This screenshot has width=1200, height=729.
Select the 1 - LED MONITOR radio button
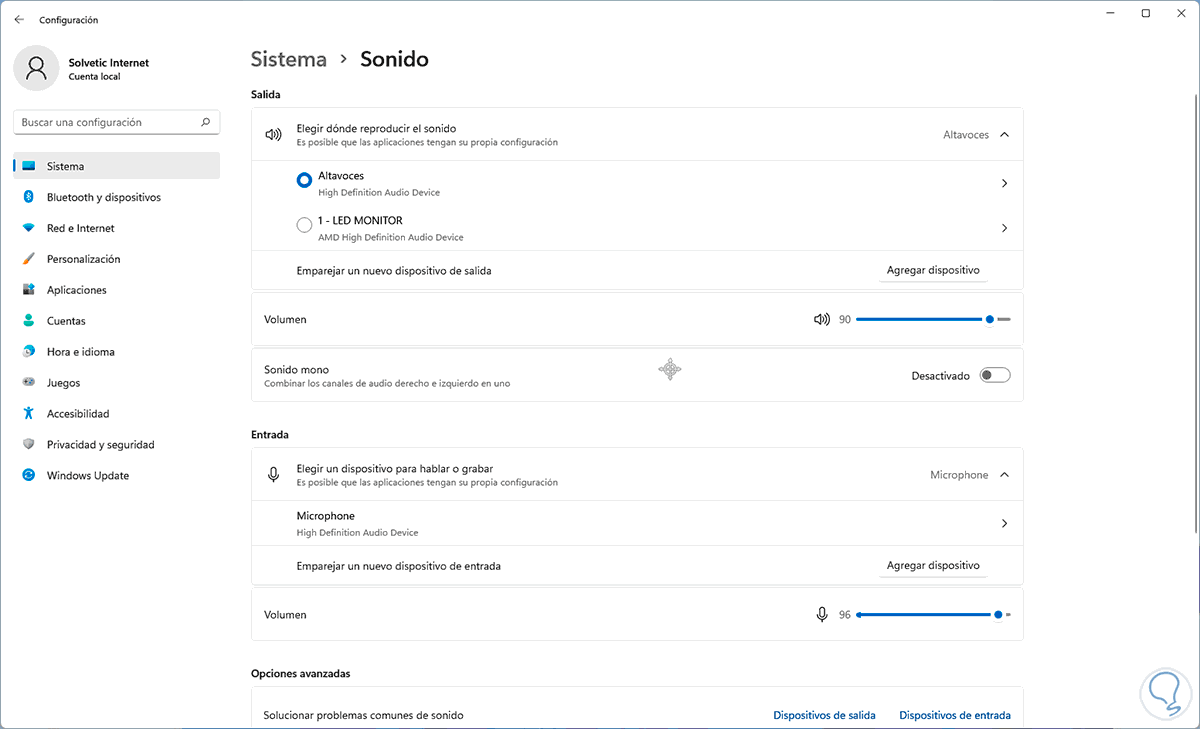tap(304, 226)
